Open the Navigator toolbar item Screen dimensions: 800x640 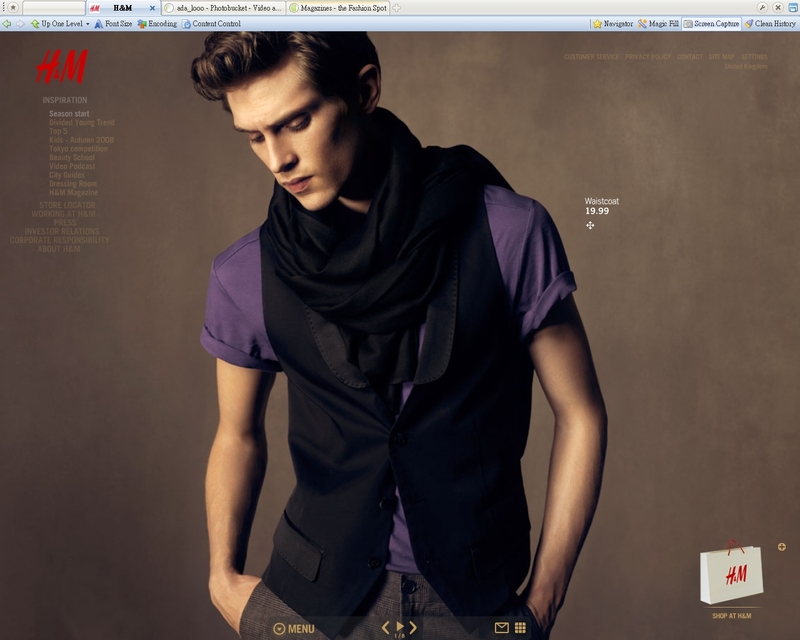coord(612,23)
